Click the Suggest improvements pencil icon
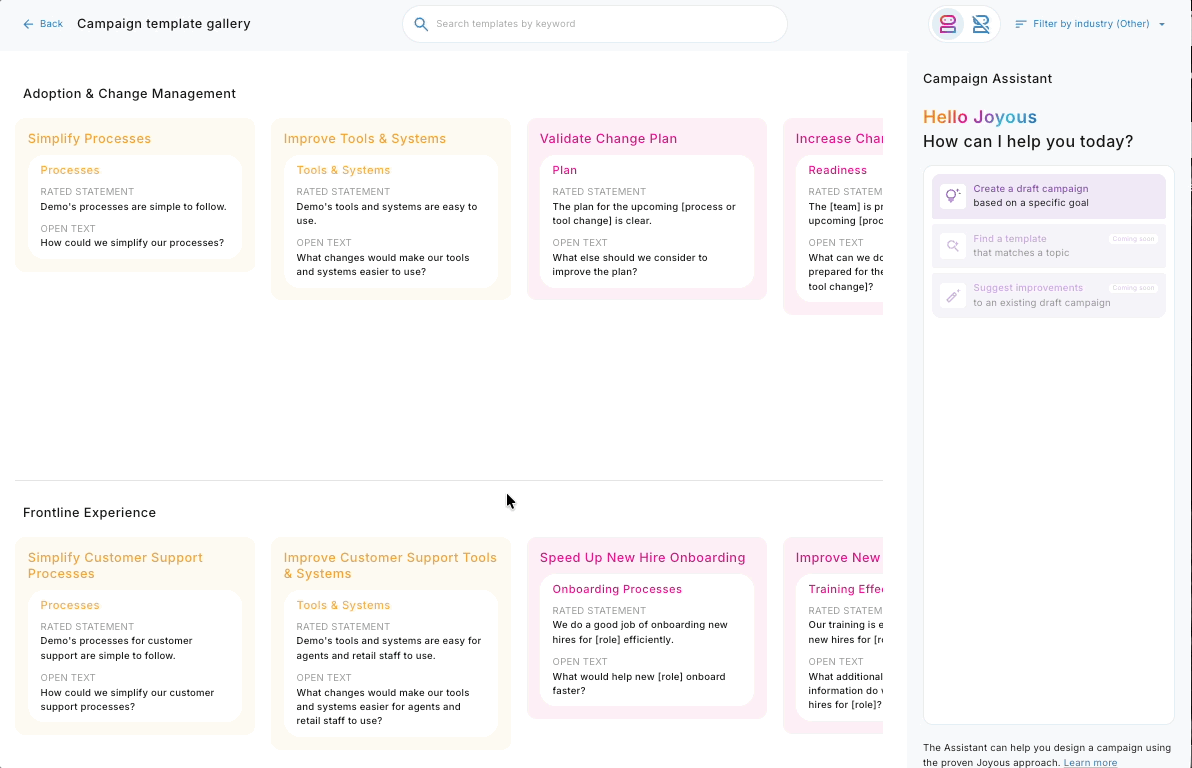The image size is (1192, 768). 952,295
